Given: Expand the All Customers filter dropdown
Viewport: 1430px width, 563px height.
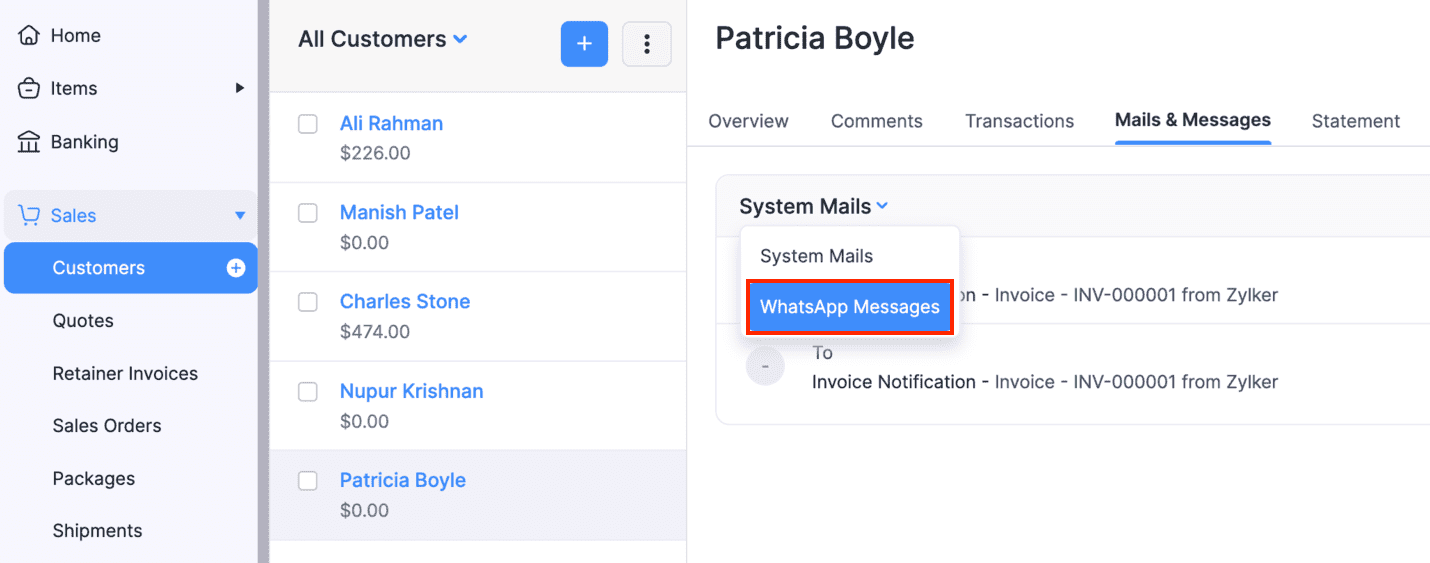Looking at the screenshot, I should [x=460, y=40].
